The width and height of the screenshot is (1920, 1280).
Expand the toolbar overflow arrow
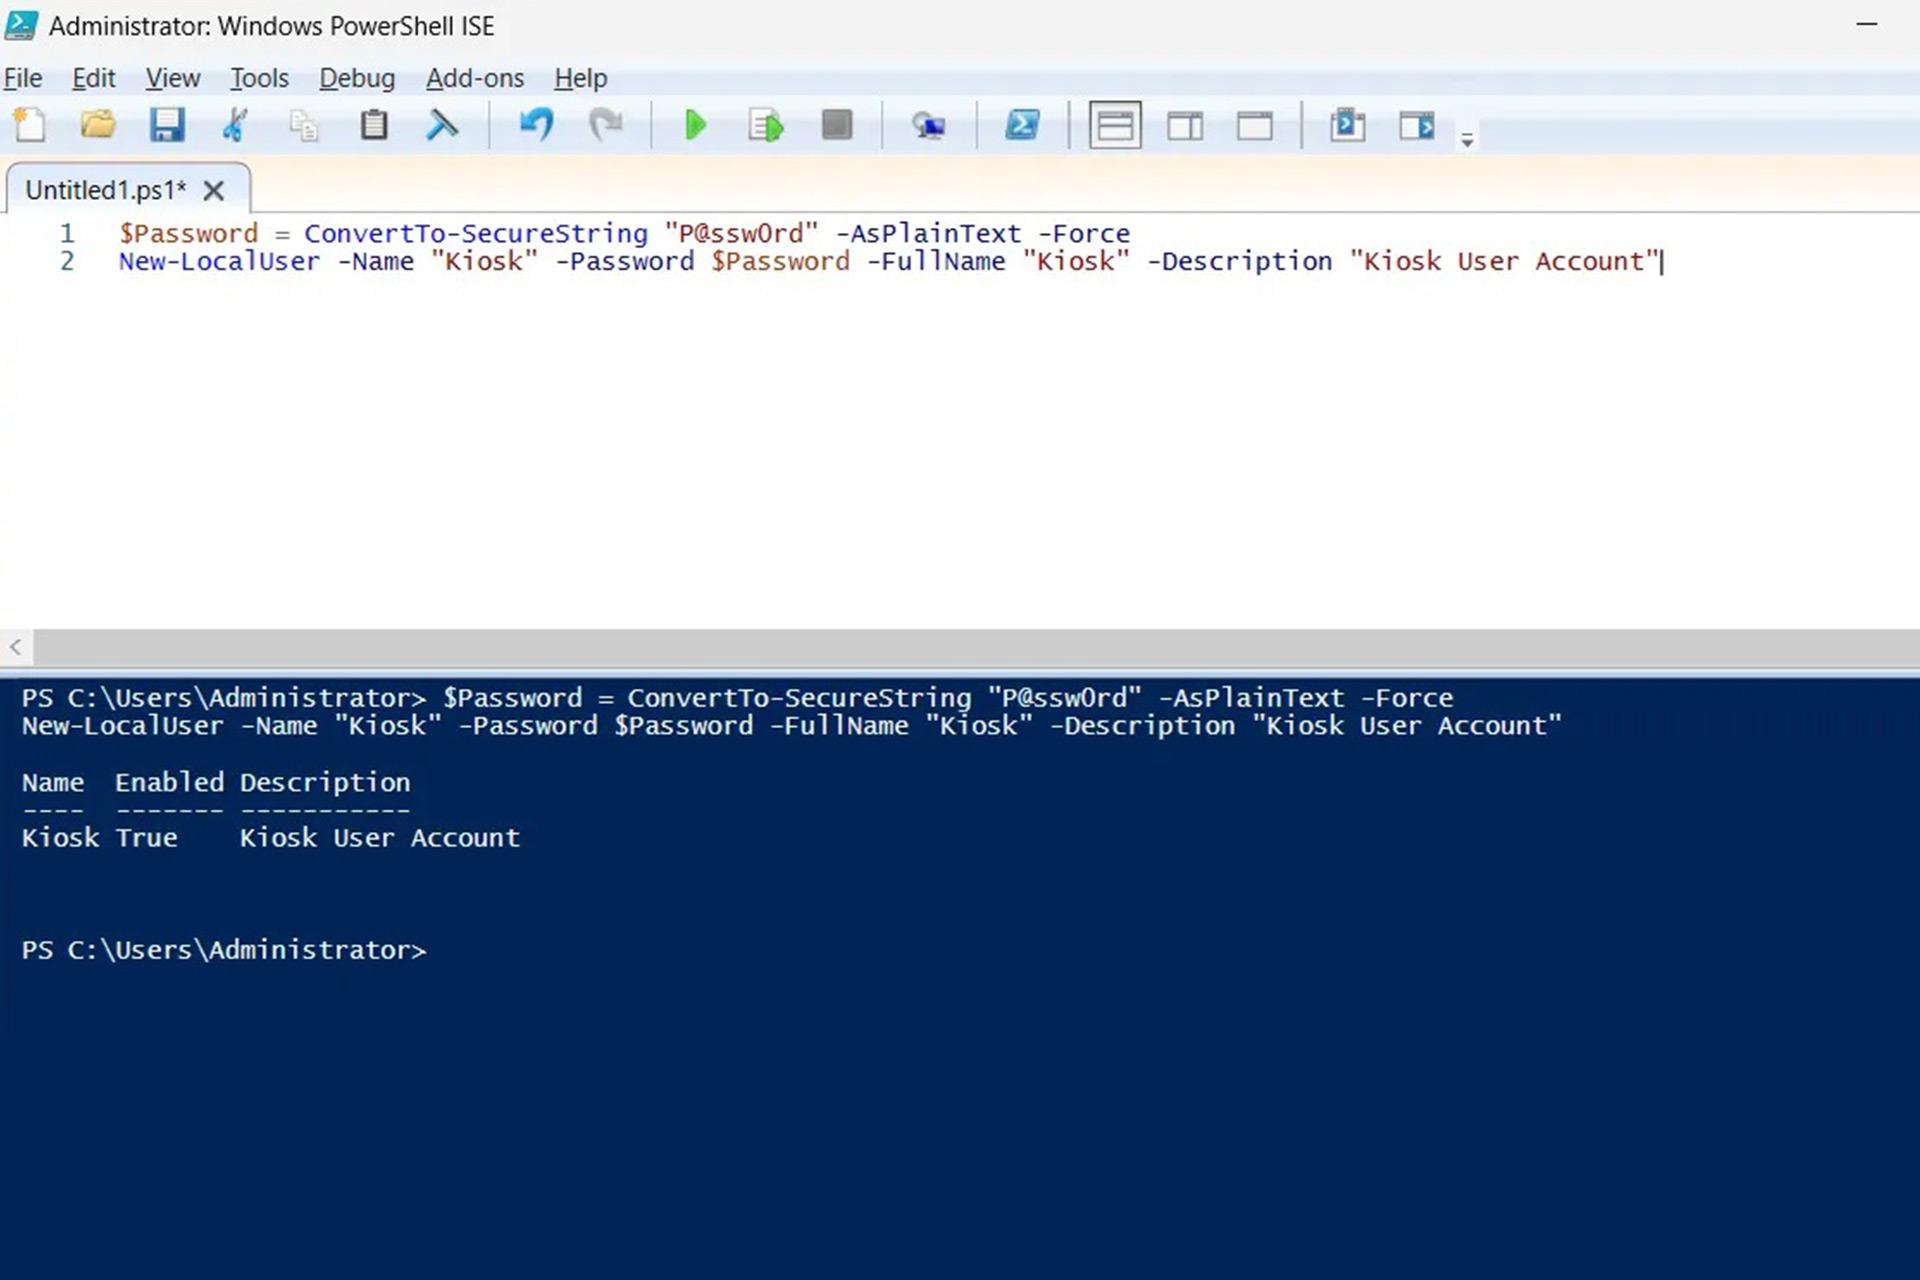[x=1467, y=140]
